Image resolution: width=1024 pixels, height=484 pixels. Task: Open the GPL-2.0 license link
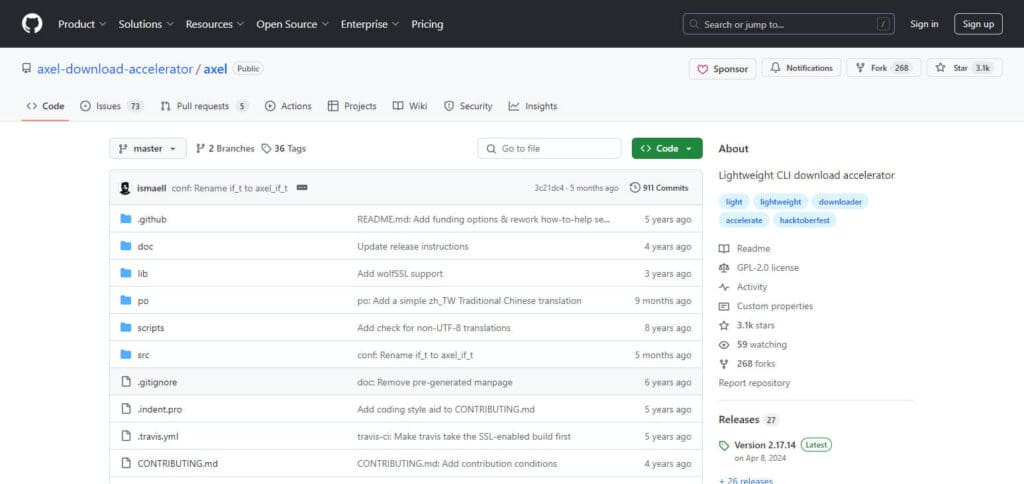click(767, 268)
